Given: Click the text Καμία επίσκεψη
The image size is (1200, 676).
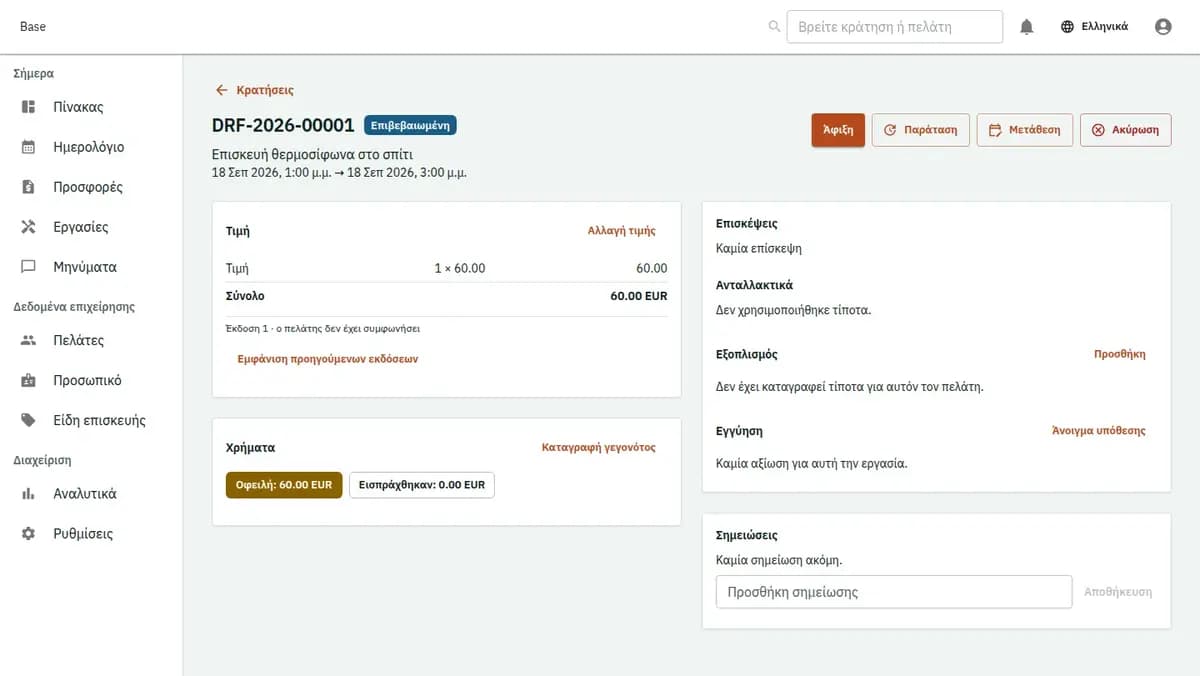Looking at the screenshot, I should click(759, 248).
